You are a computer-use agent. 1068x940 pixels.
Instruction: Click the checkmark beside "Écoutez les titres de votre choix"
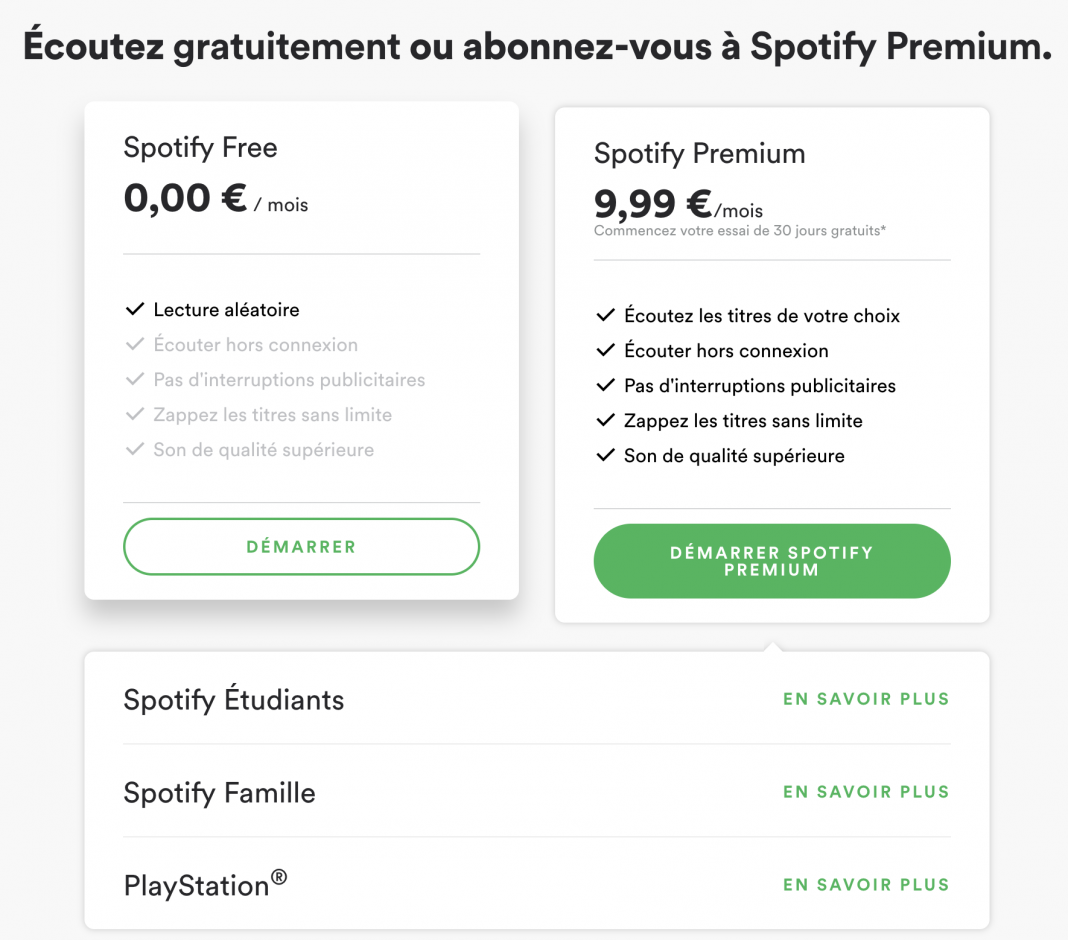(x=605, y=314)
